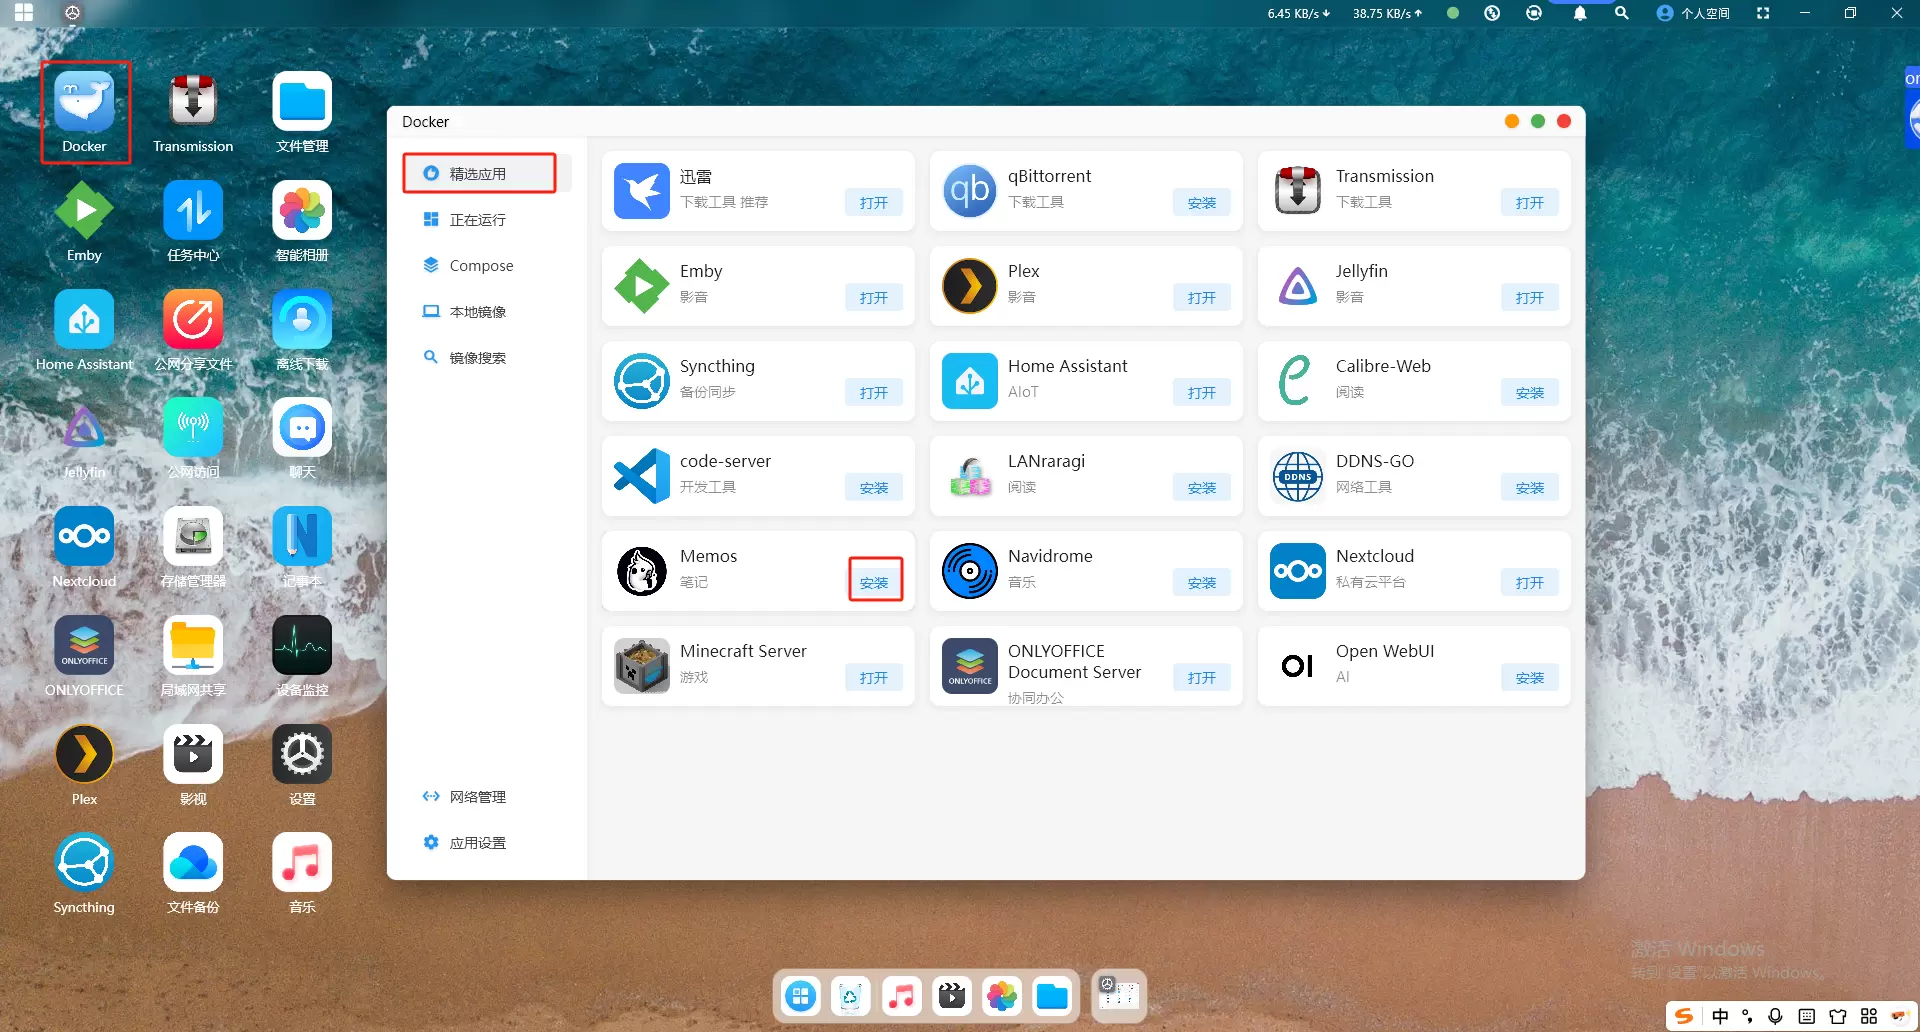Open 镜像搜索 in the sidebar
The width and height of the screenshot is (1920, 1032).
477,358
